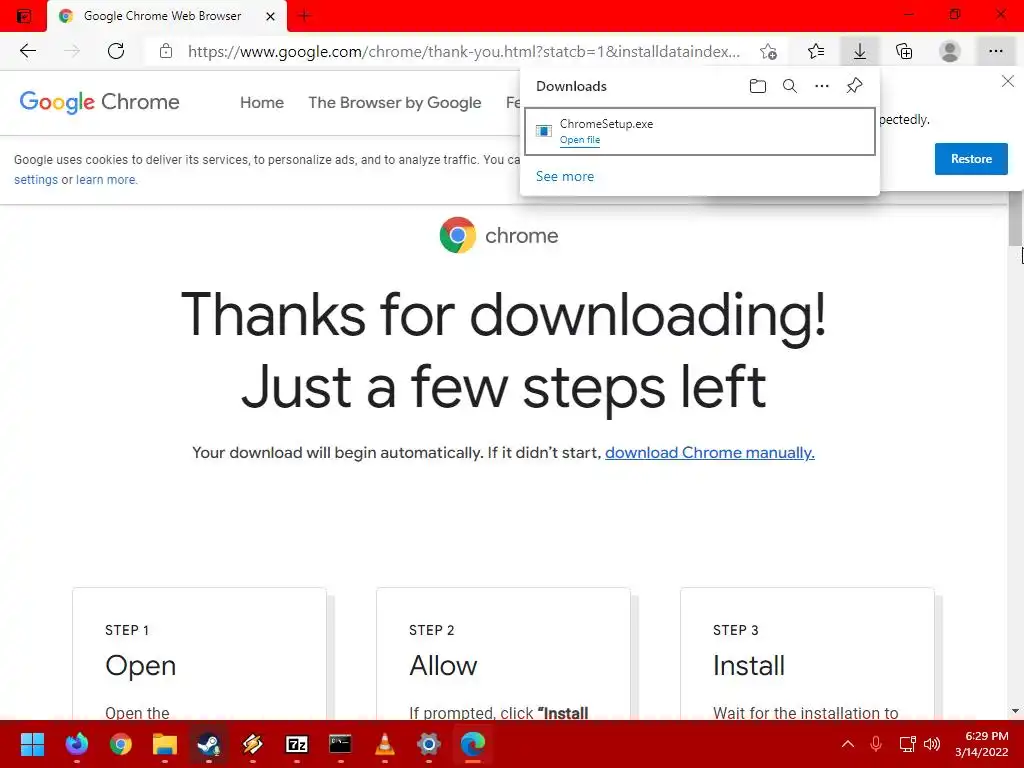
Task: Go back to the previous page
Action: 27,51
